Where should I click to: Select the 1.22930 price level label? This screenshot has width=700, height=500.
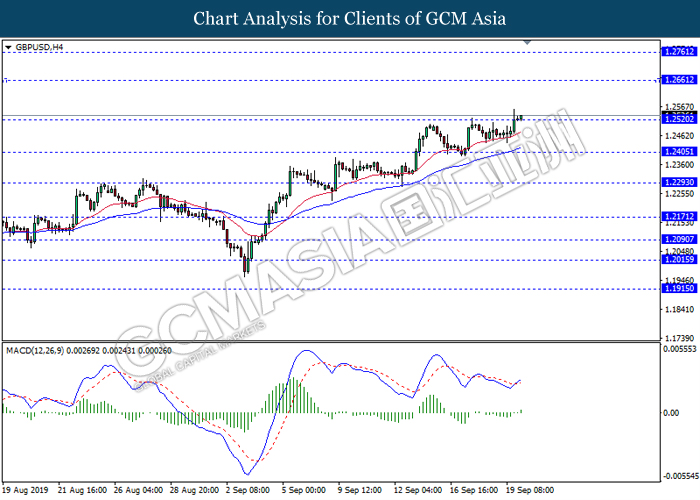679,183
